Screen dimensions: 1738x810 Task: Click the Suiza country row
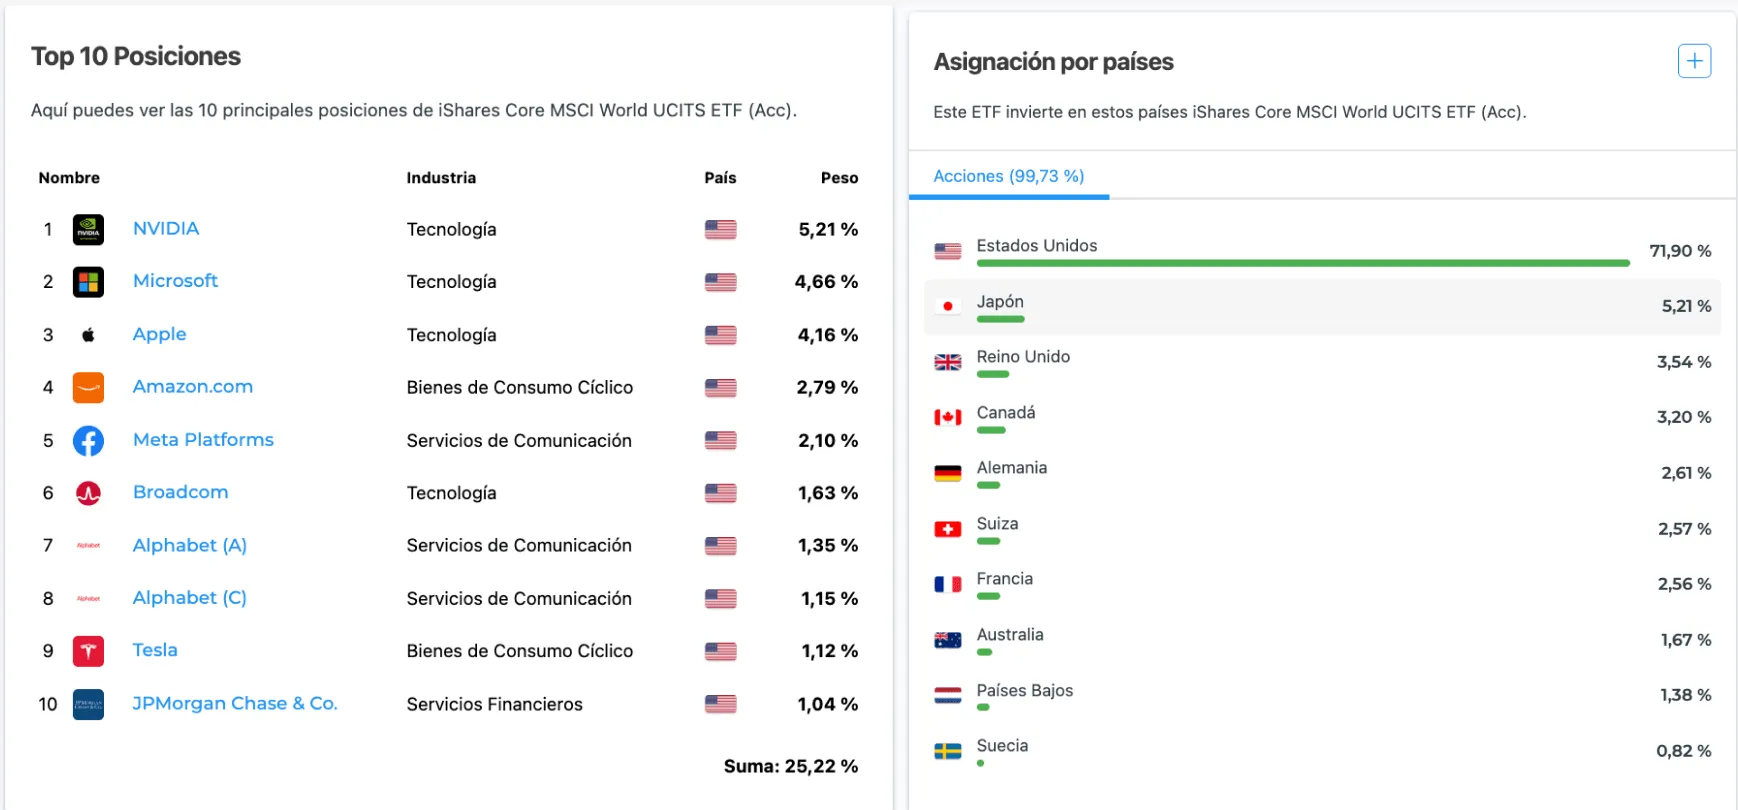pyautogui.click(x=1320, y=528)
